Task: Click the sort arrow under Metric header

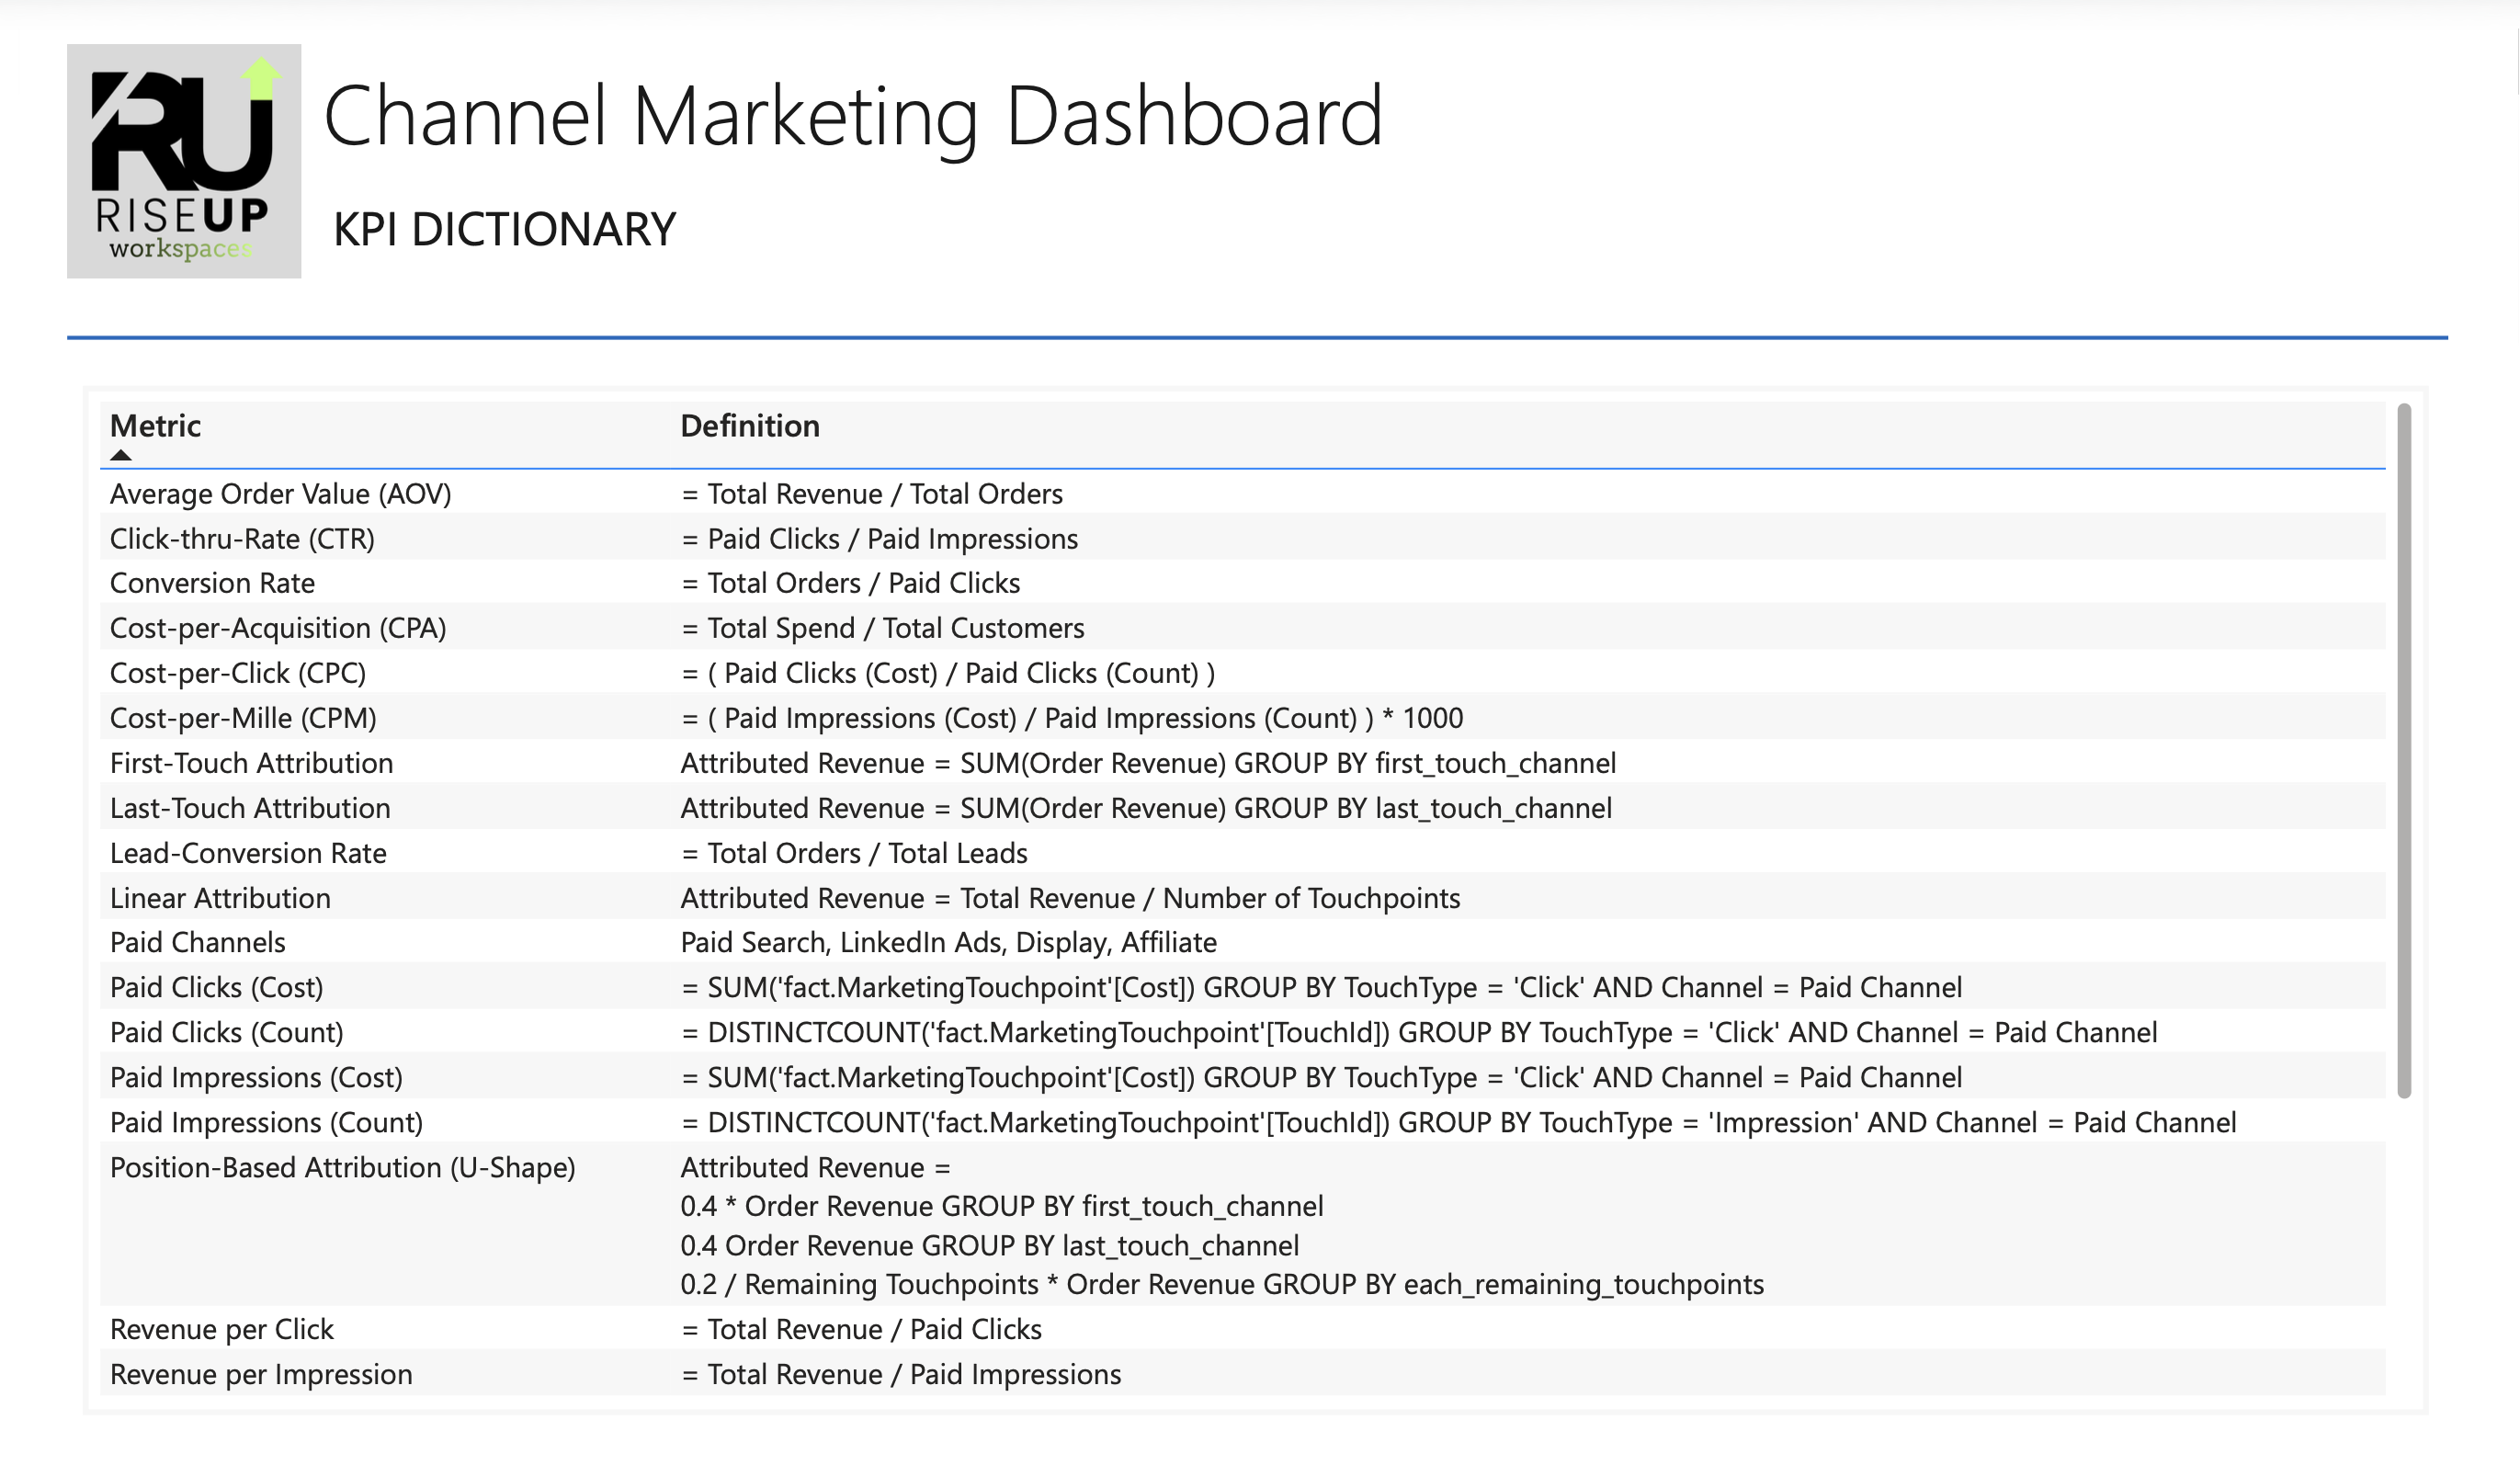Action: (x=122, y=455)
